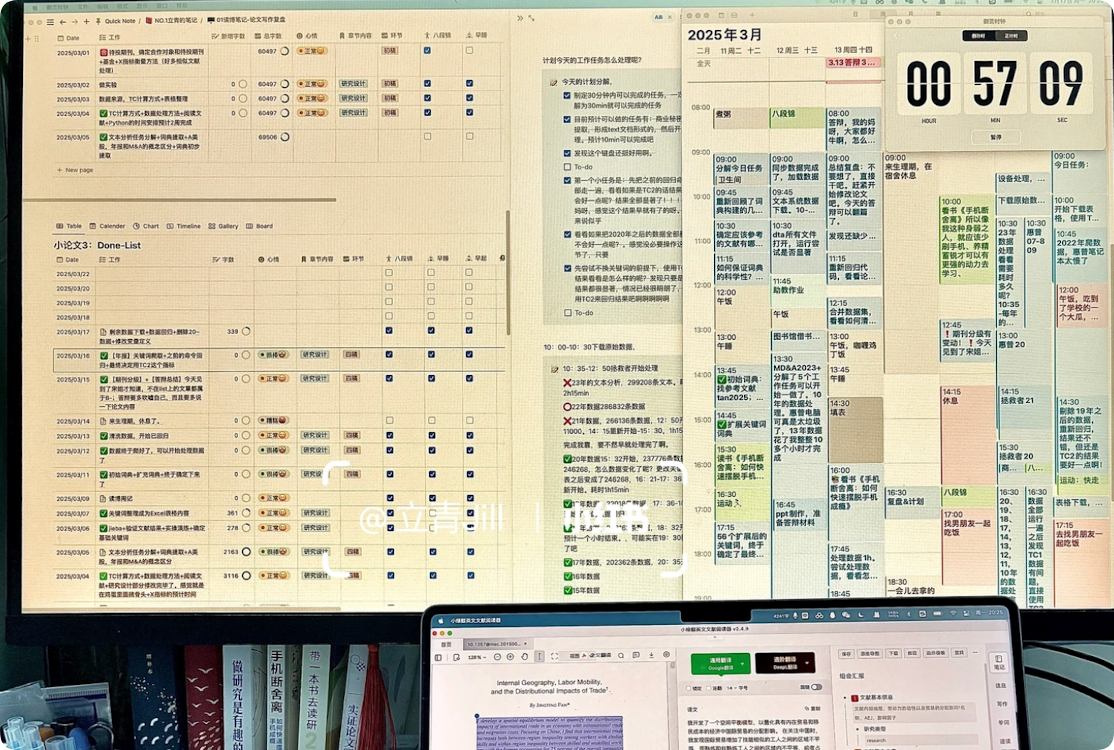Image resolution: width=1114 pixels, height=750 pixels.
Task: Open 心情 select for the 2025/03/01 row
Action: click(312, 50)
